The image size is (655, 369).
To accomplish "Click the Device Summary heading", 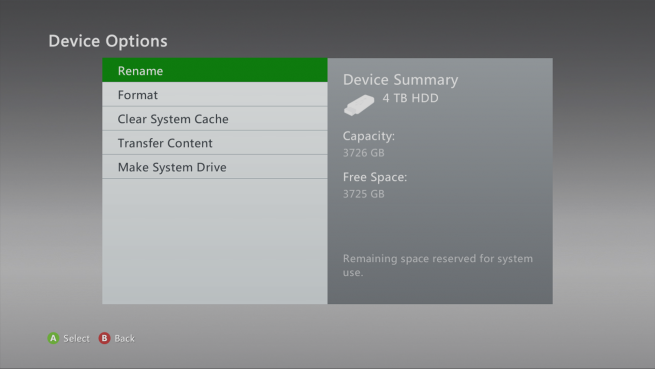I will [x=400, y=80].
